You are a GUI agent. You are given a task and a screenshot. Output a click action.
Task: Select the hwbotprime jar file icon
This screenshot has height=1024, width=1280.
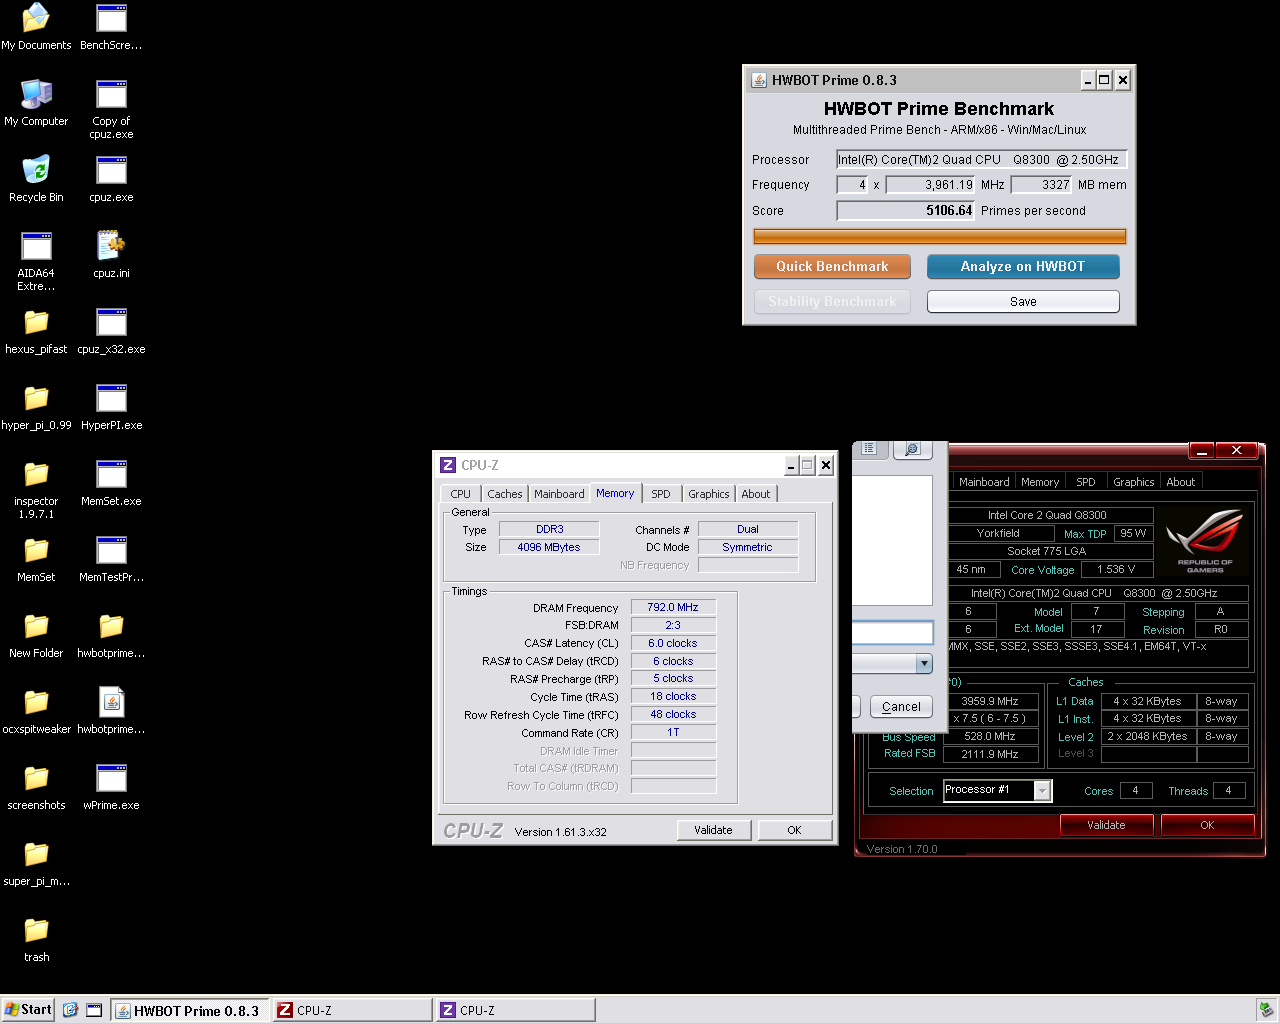[111, 711]
